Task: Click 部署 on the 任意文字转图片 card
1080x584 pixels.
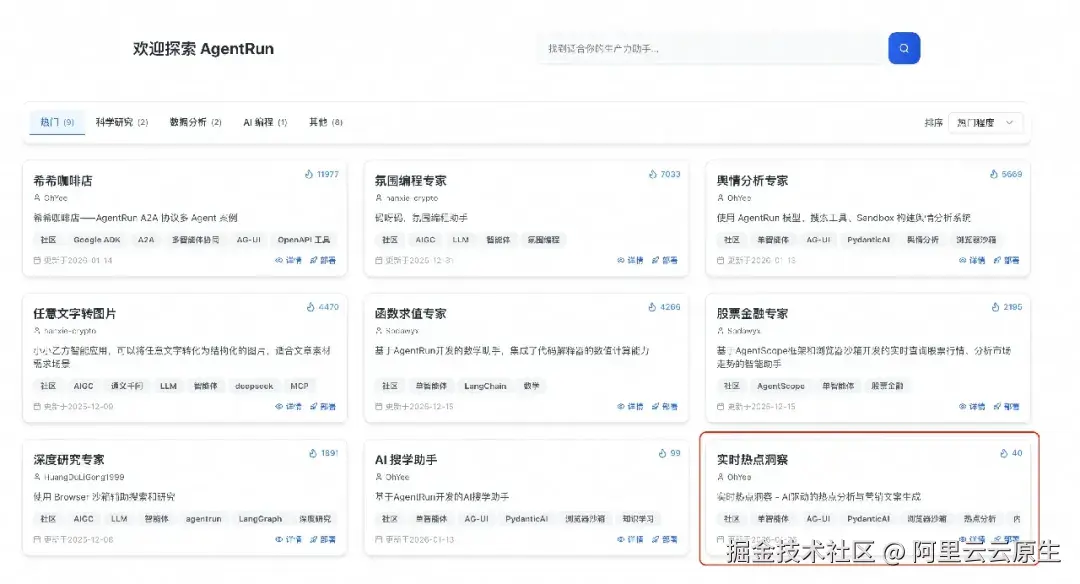Action: tap(323, 406)
